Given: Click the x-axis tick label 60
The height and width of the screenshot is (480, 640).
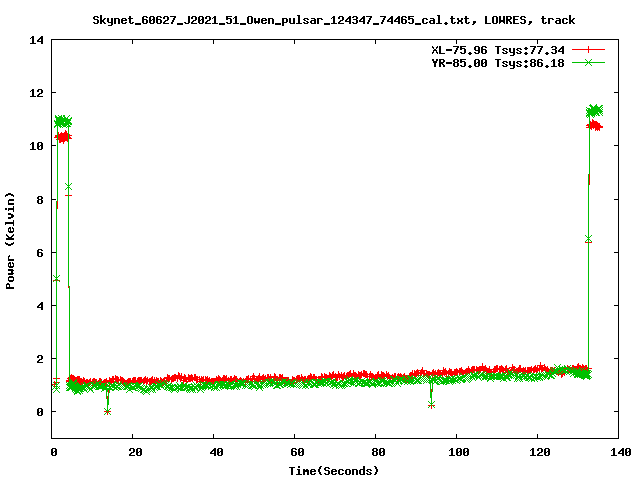Looking at the screenshot, I should pos(296,452).
